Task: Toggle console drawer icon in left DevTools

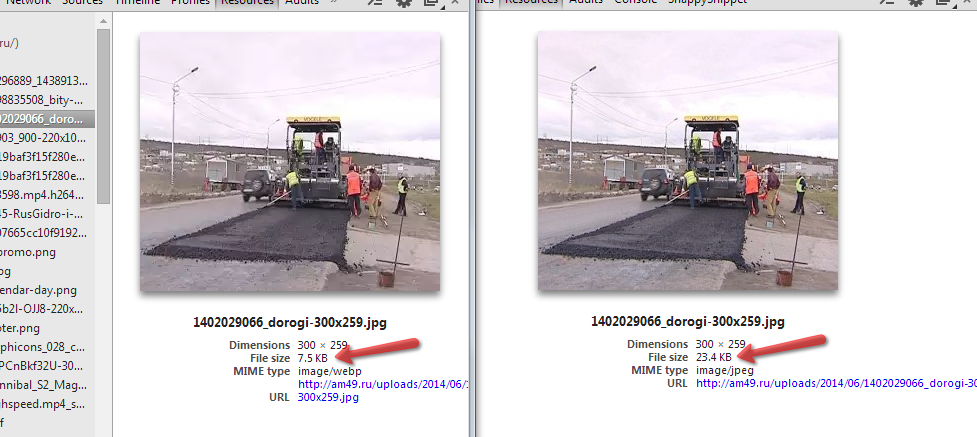Action: 376,3
